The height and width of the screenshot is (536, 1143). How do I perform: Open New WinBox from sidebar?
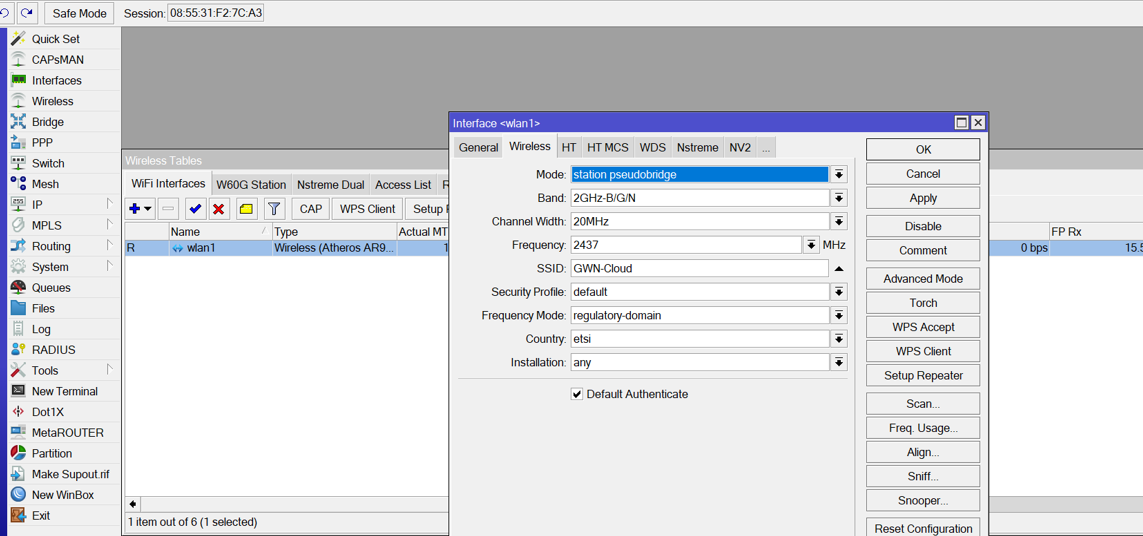click(63, 494)
